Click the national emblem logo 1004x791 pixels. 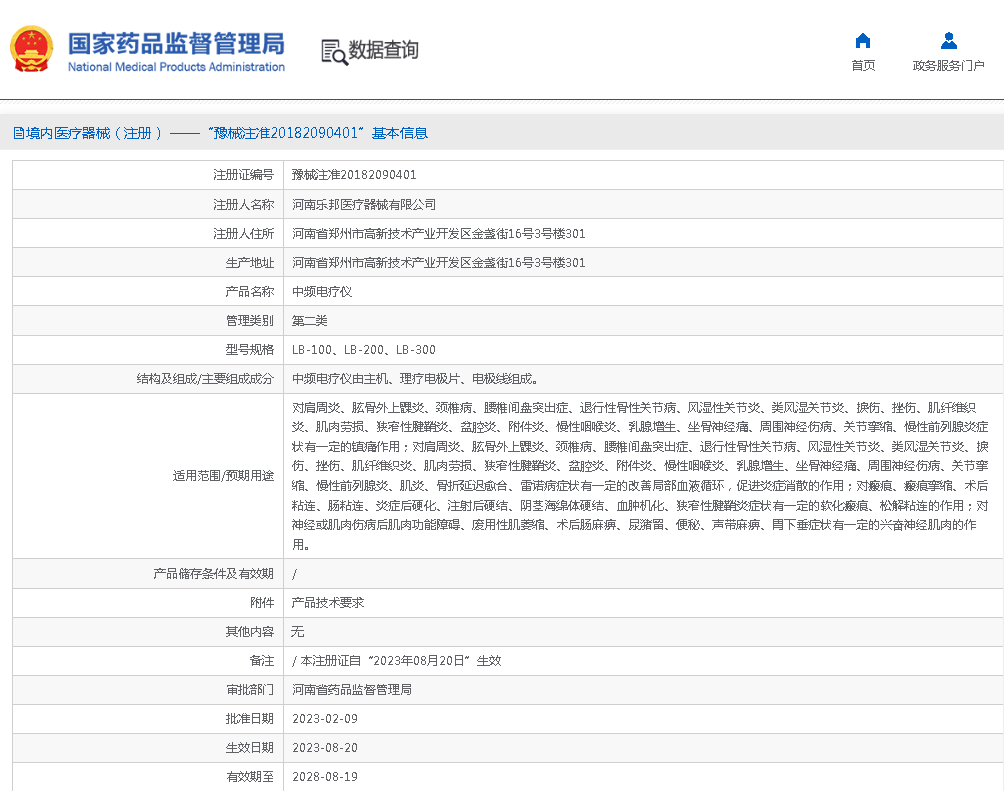32,50
